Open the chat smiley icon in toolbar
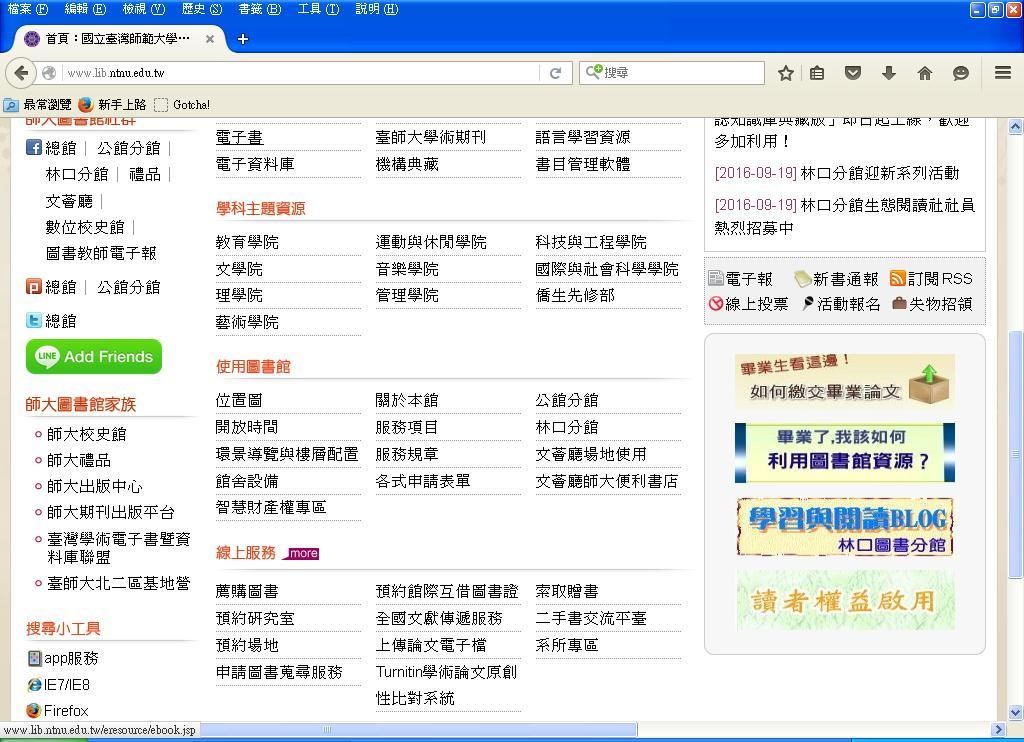The height and width of the screenshot is (742, 1024). pos(961,73)
